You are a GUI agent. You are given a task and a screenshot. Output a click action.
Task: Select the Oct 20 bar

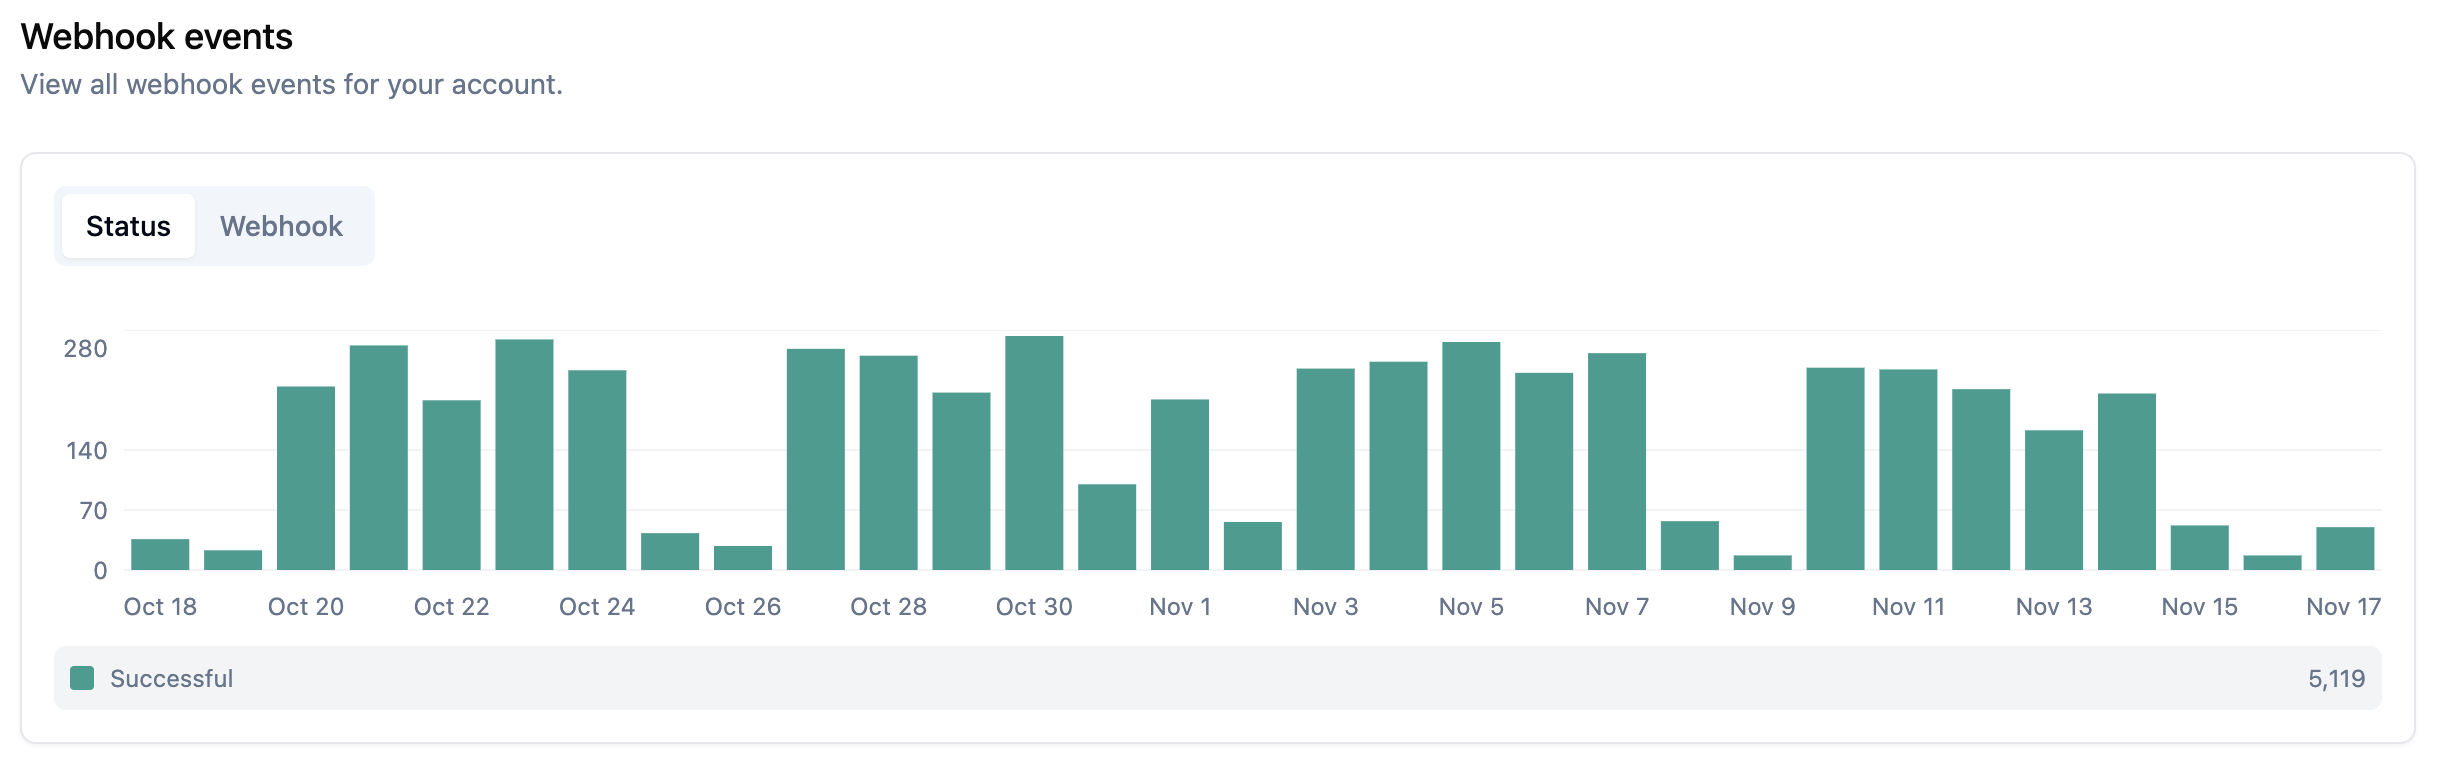click(306, 478)
